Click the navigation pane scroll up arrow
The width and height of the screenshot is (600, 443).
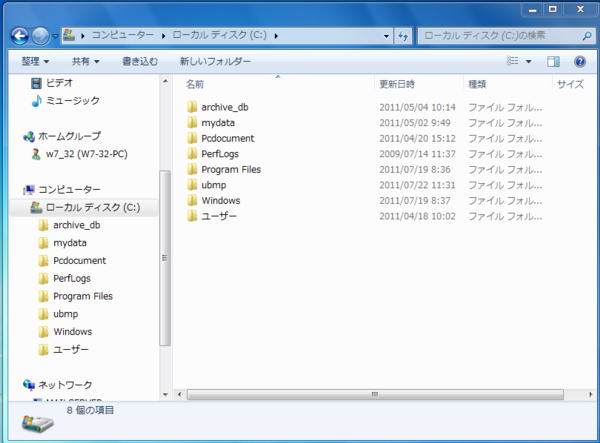[x=165, y=81]
